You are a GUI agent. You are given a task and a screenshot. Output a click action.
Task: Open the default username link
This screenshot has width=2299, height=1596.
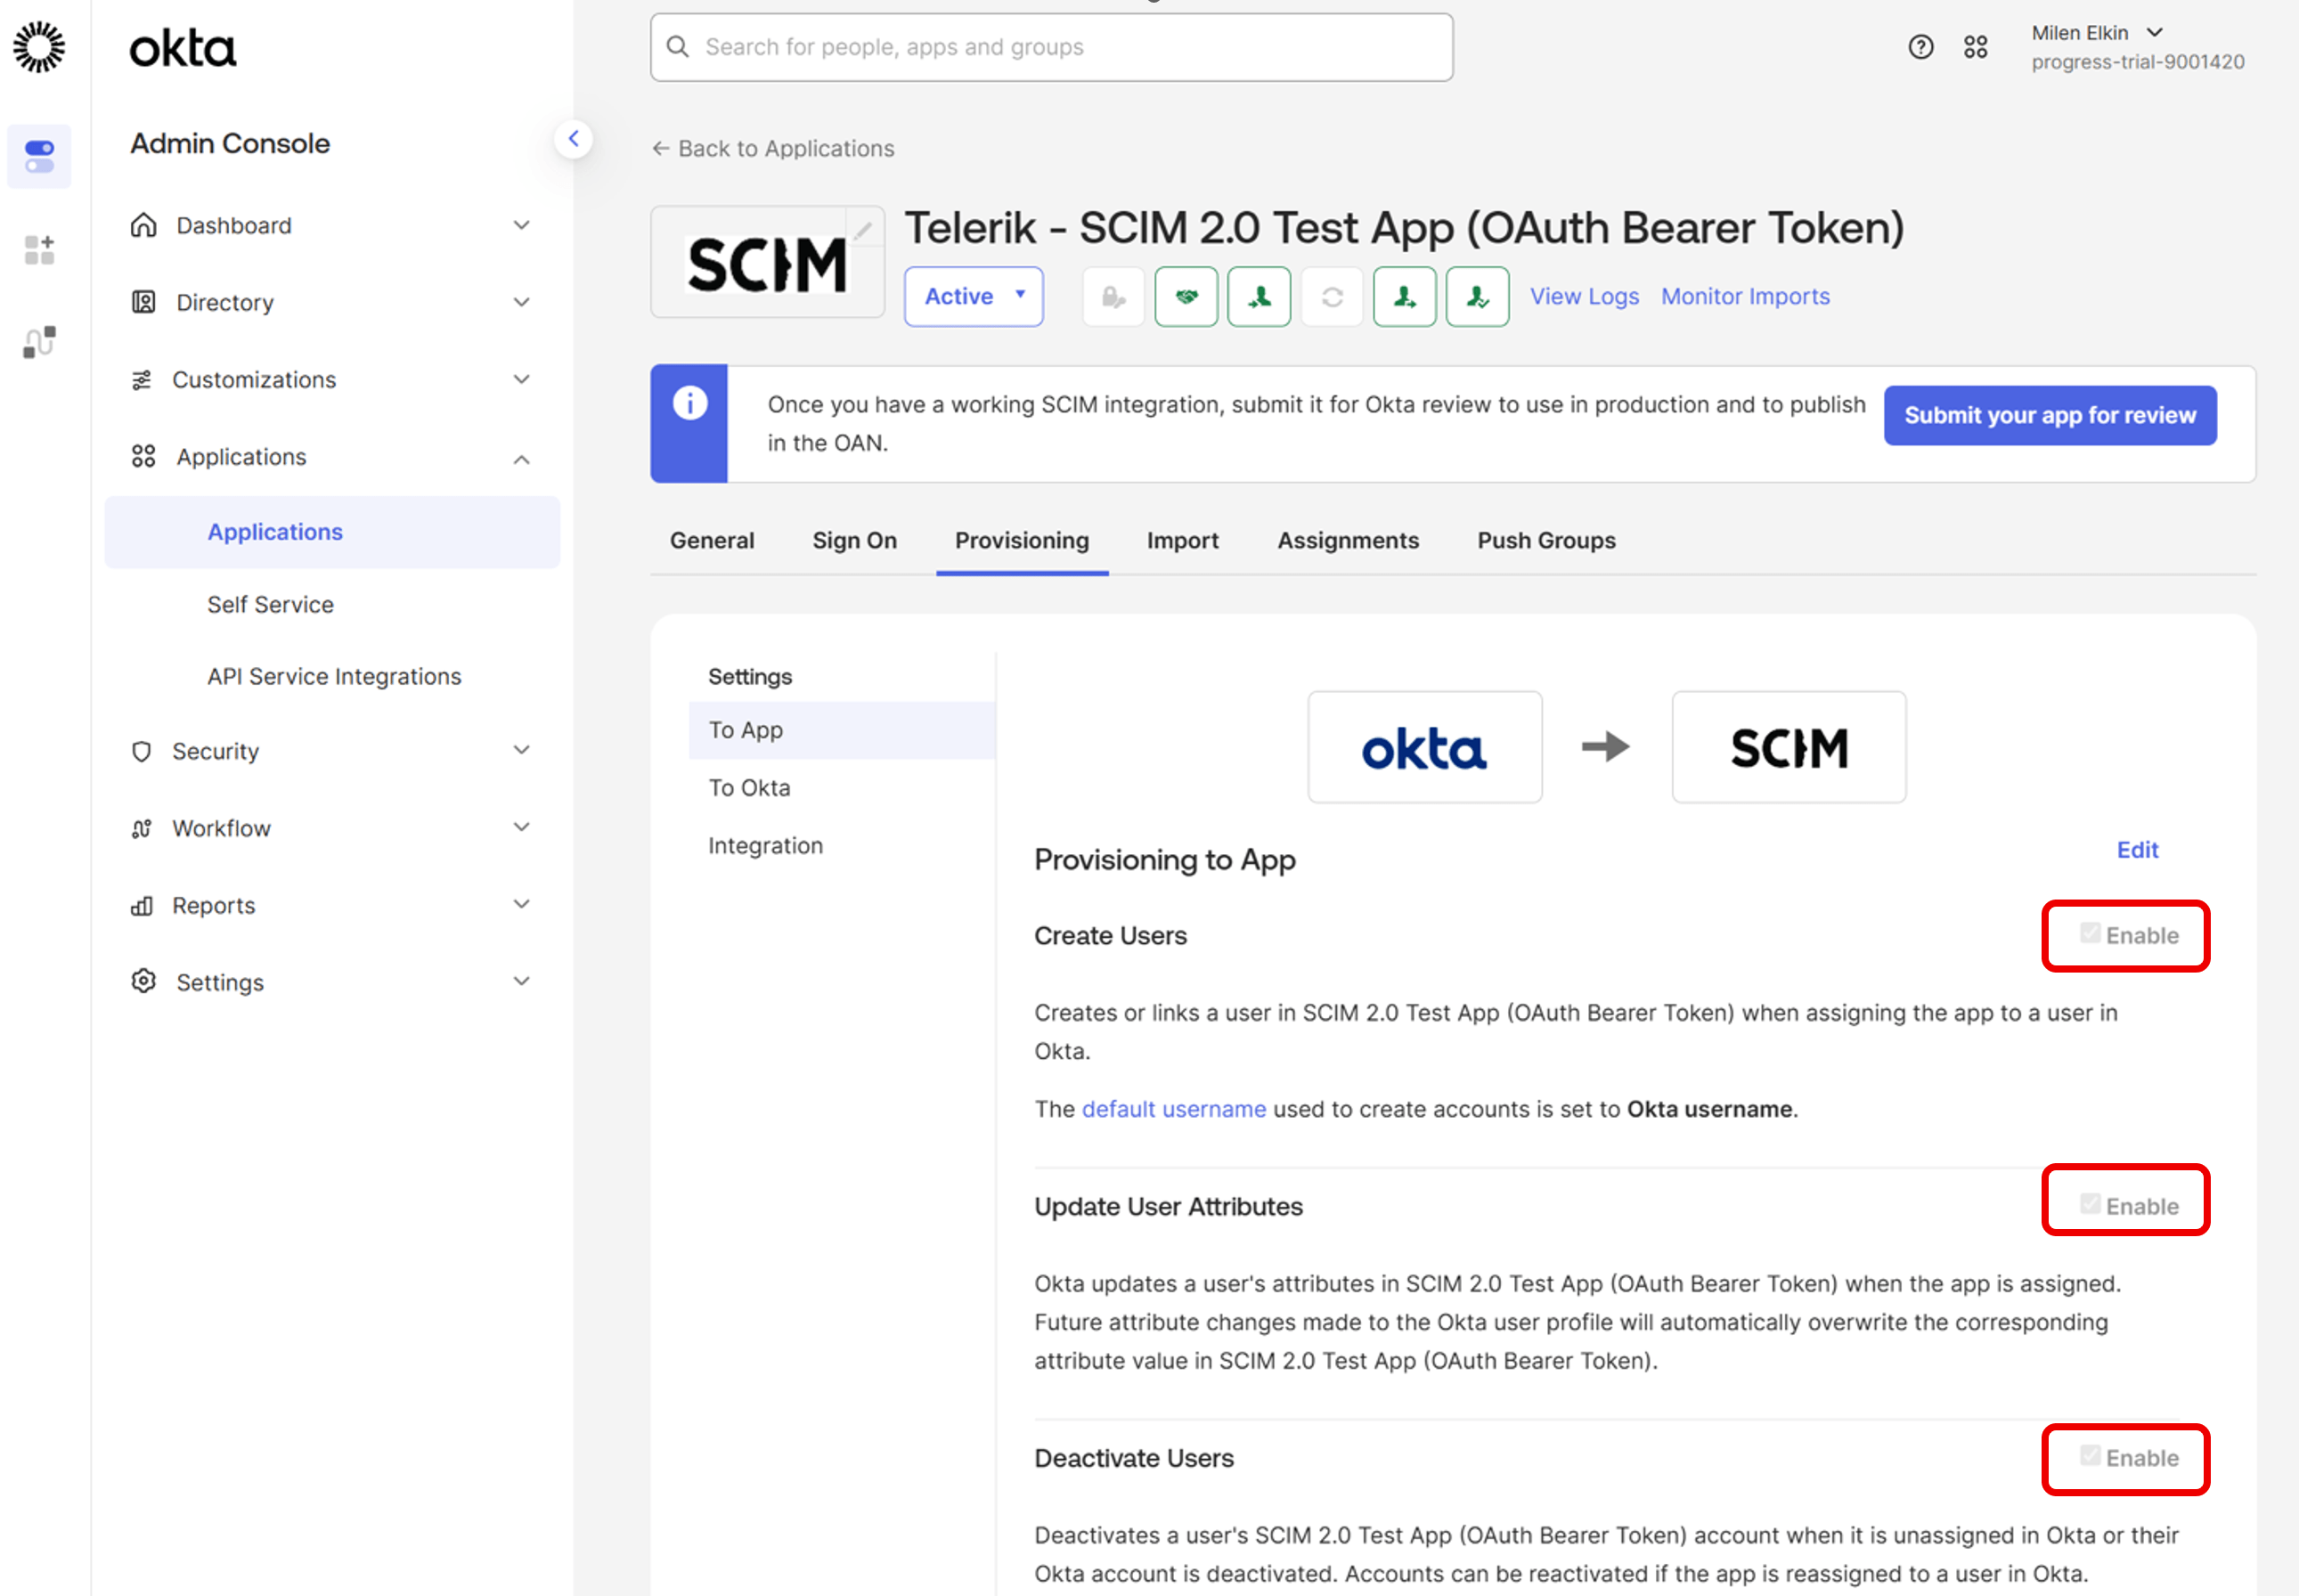coord(1174,1110)
